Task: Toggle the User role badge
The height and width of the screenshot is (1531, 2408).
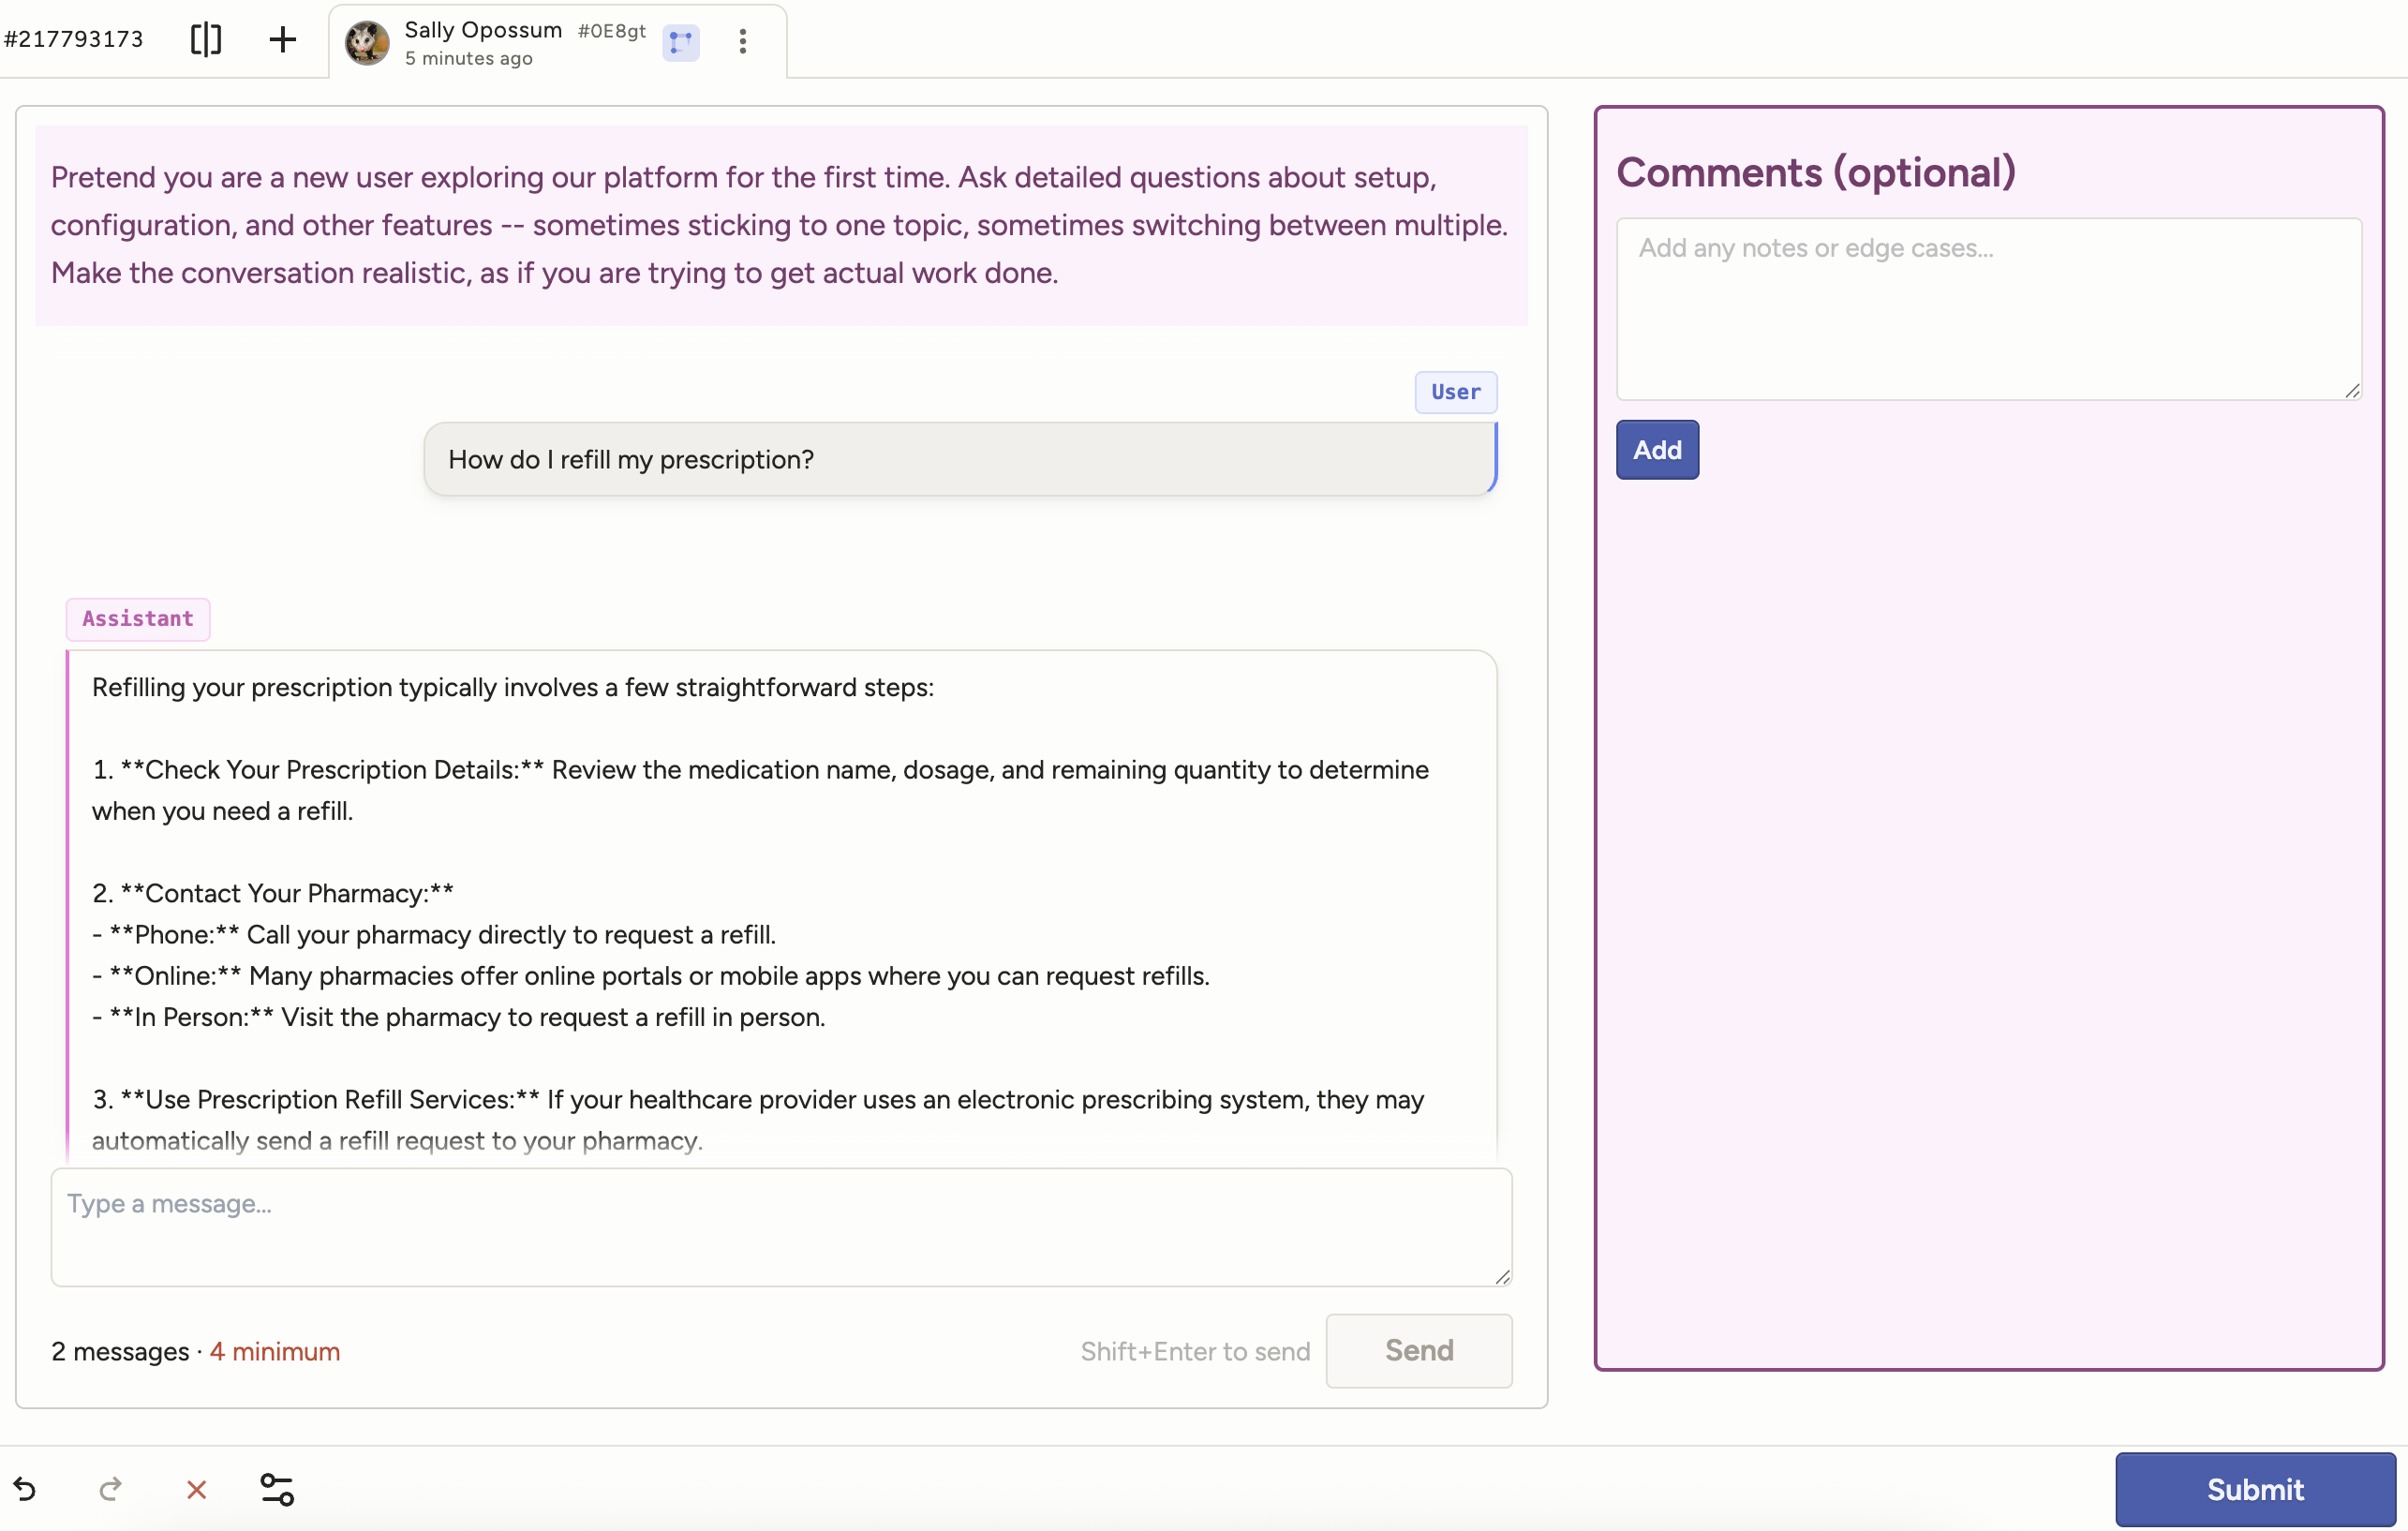Action: click(1454, 392)
